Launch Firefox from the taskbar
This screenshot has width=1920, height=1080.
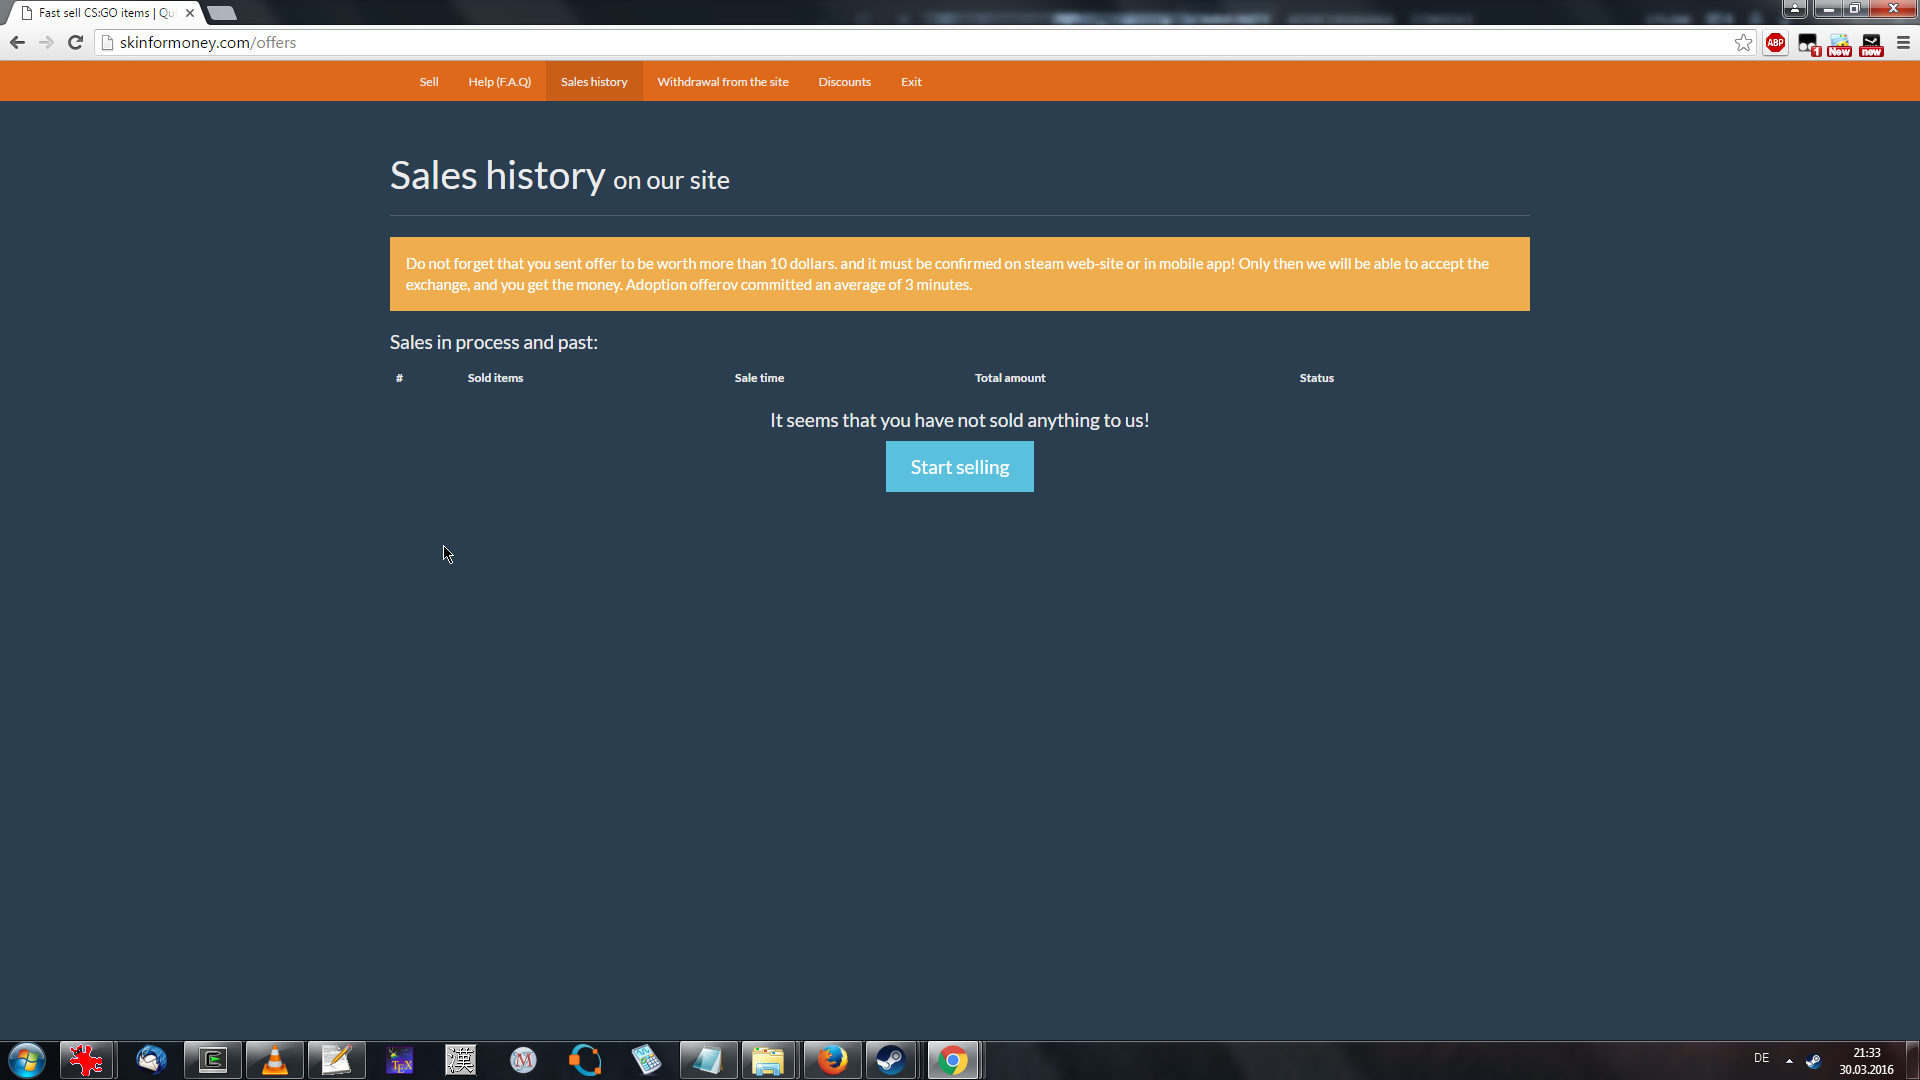pos(831,1060)
